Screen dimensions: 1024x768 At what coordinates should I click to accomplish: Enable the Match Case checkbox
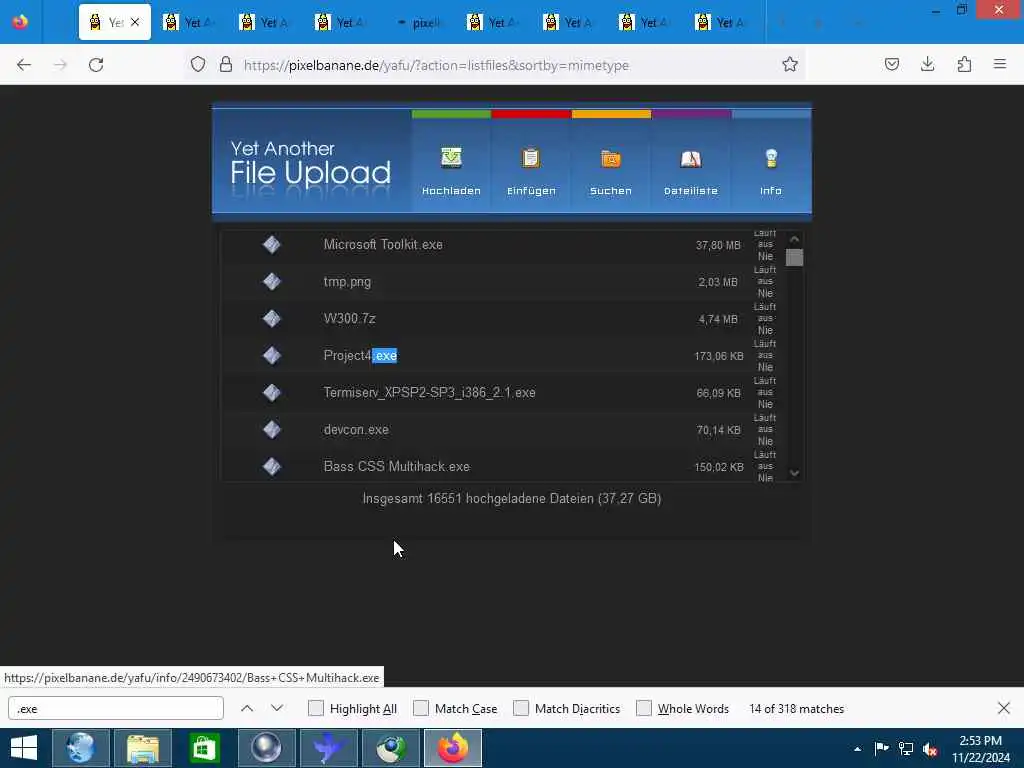click(x=421, y=709)
